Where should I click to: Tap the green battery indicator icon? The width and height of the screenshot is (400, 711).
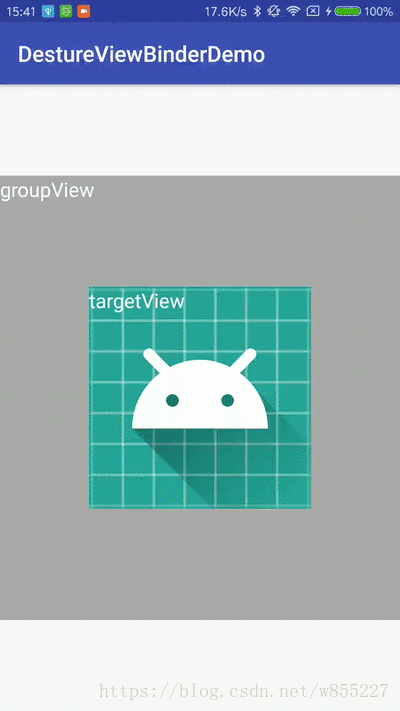point(348,11)
